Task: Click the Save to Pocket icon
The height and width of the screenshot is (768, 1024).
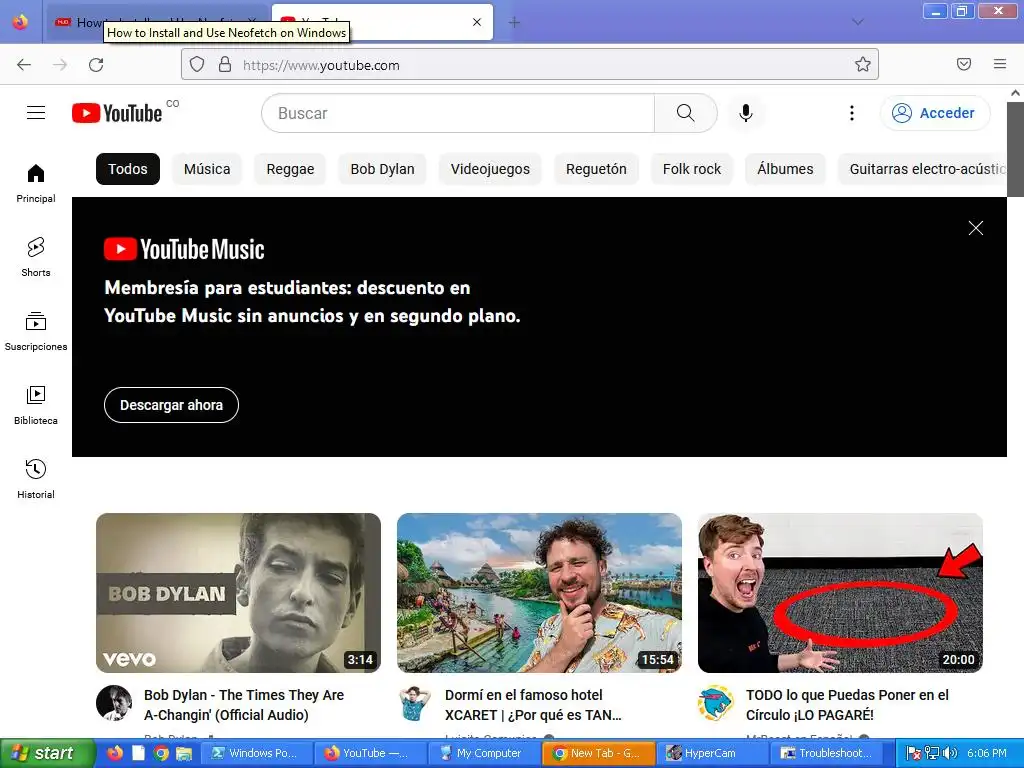Action: [x=964, y=64]
